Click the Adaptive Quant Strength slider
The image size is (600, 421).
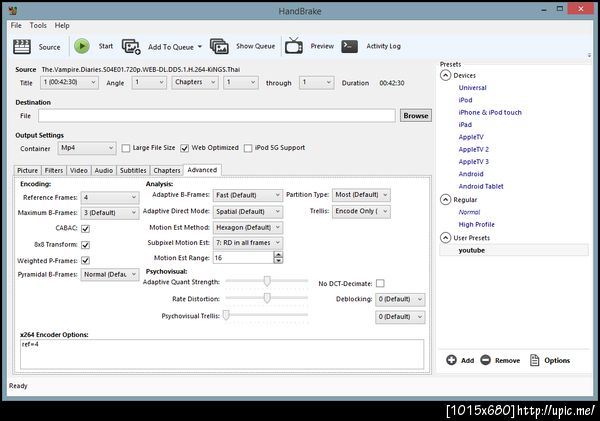(267, 281)
